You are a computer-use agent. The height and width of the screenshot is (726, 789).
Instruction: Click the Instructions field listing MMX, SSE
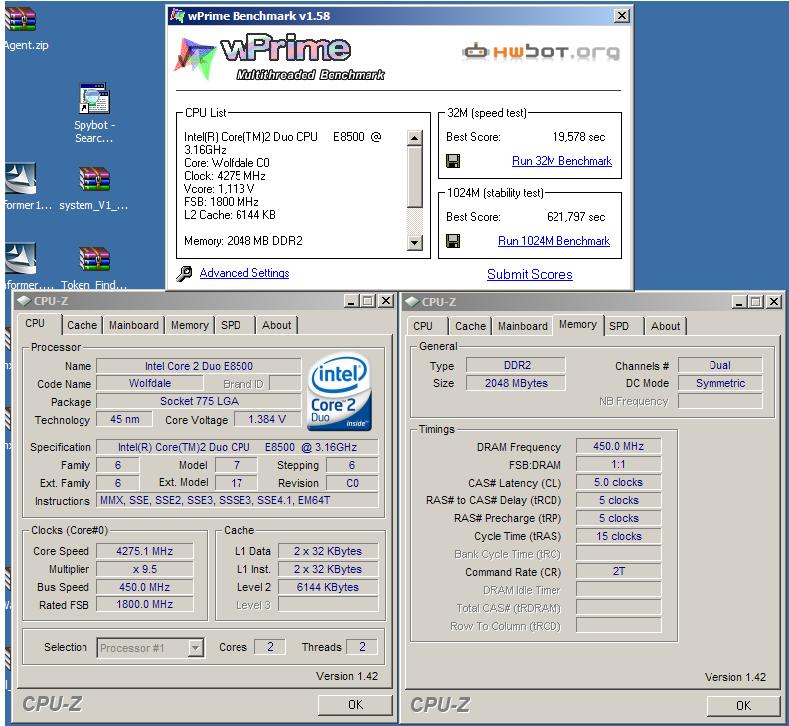point(238,500)
